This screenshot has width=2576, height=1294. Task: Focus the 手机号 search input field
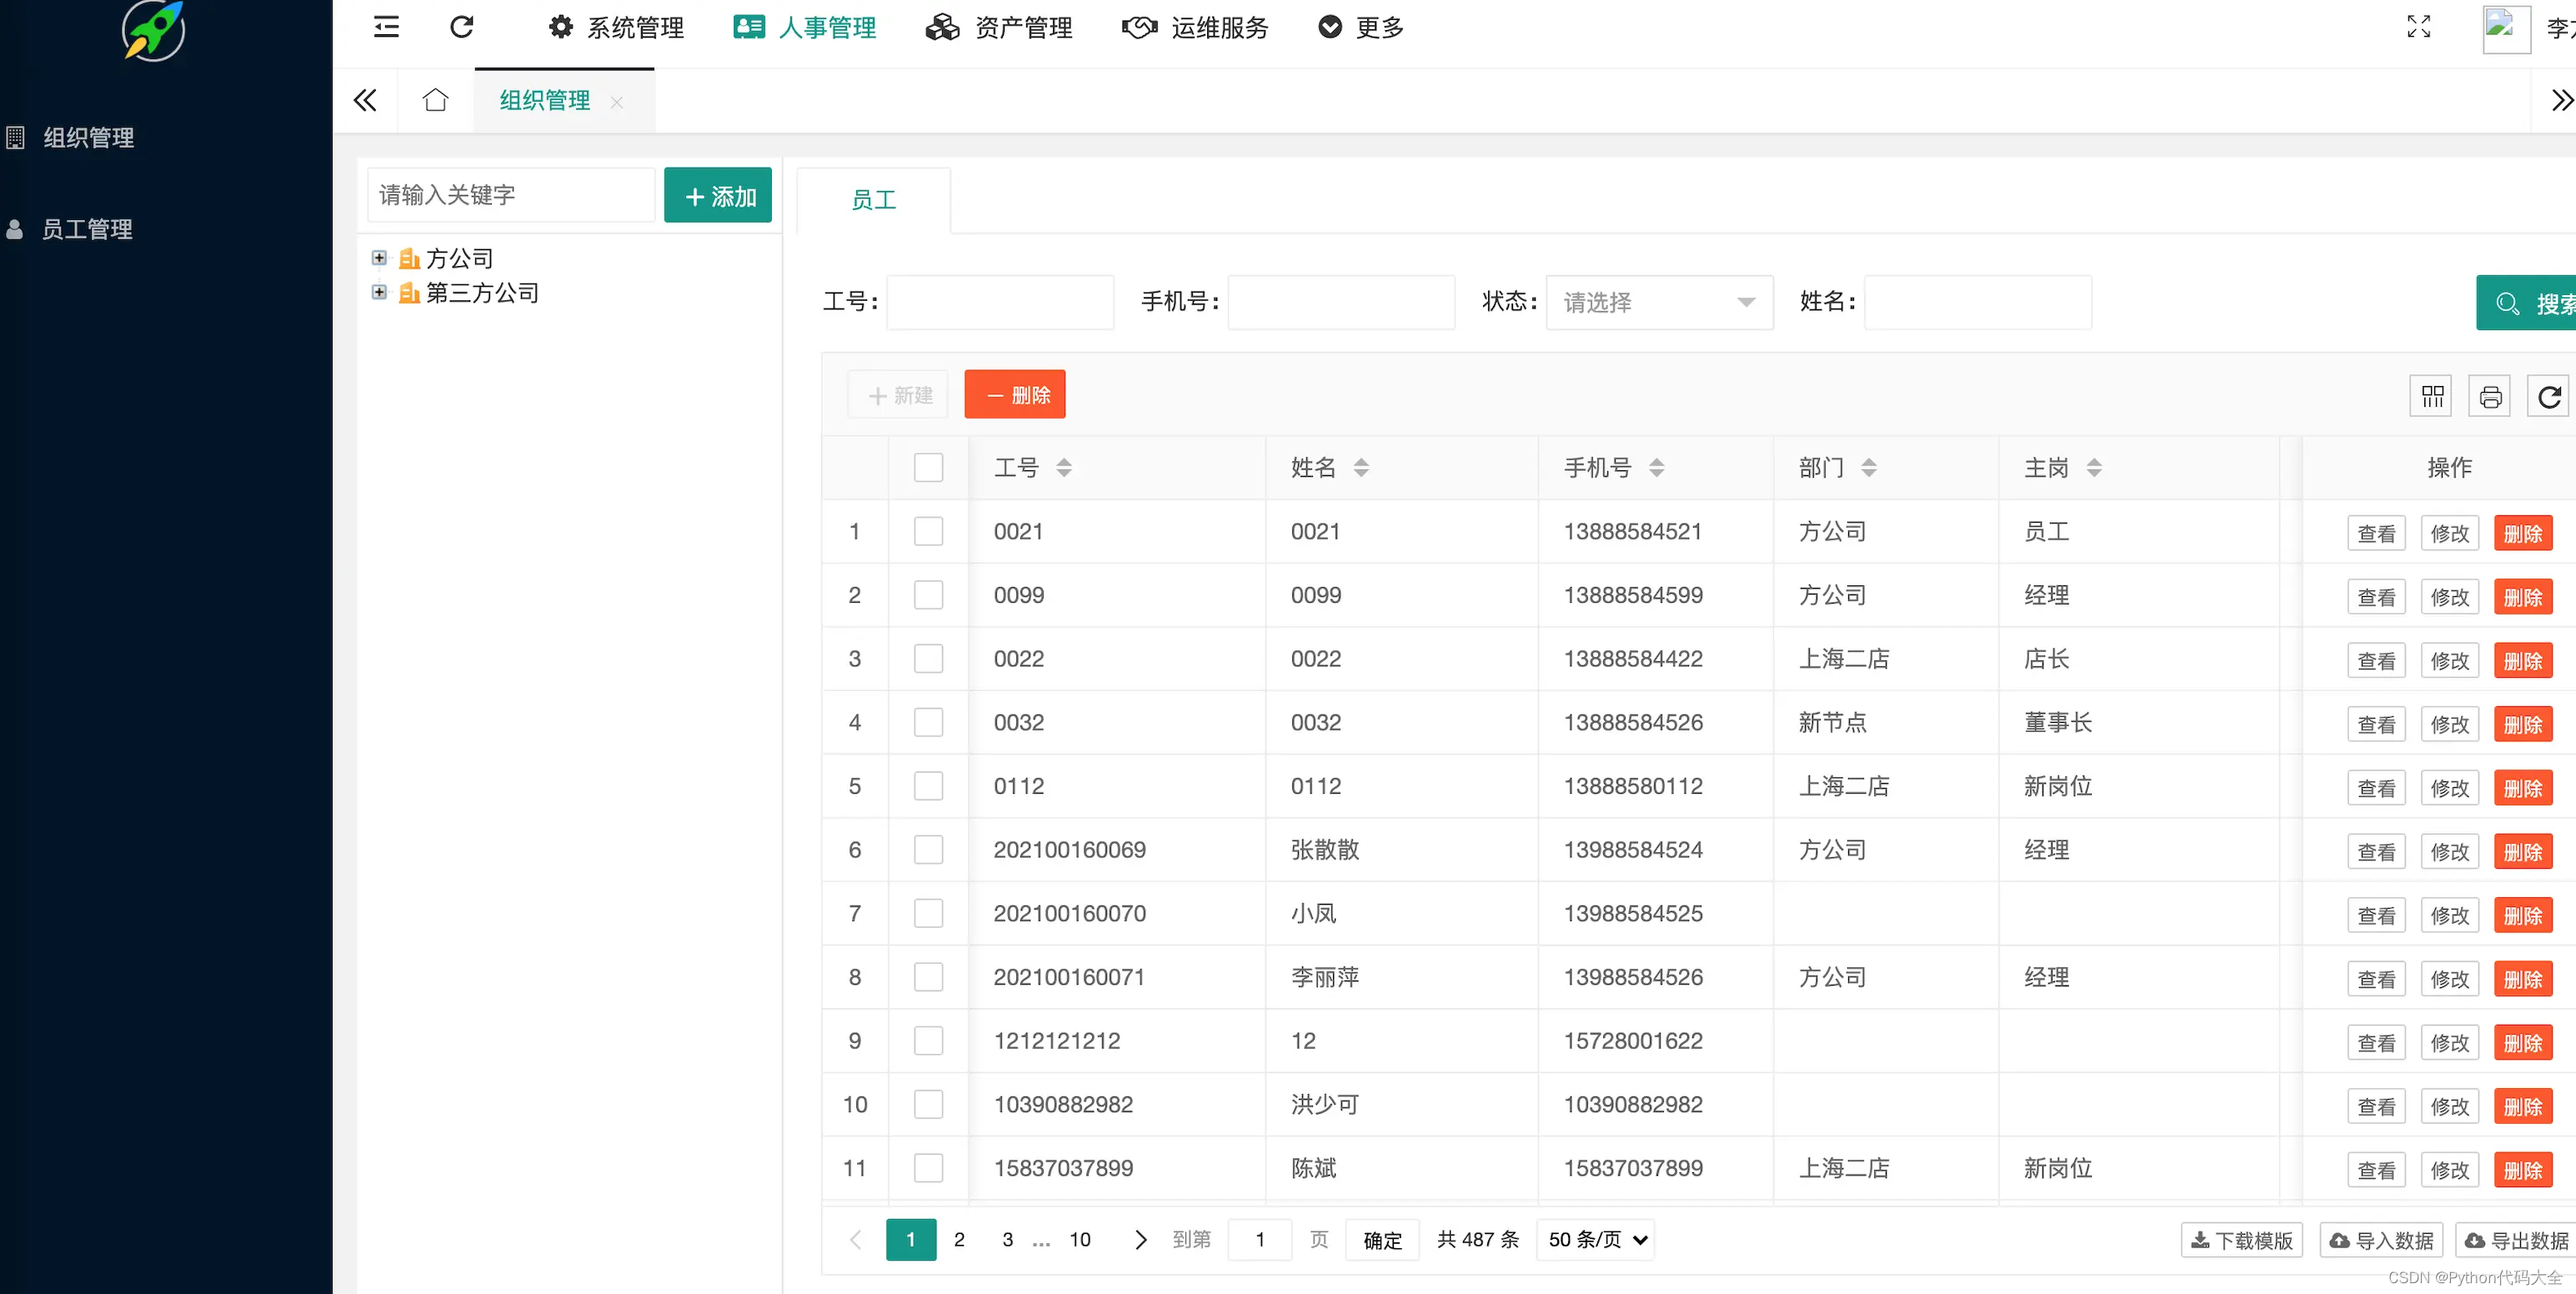click(x=1341, y=302)
